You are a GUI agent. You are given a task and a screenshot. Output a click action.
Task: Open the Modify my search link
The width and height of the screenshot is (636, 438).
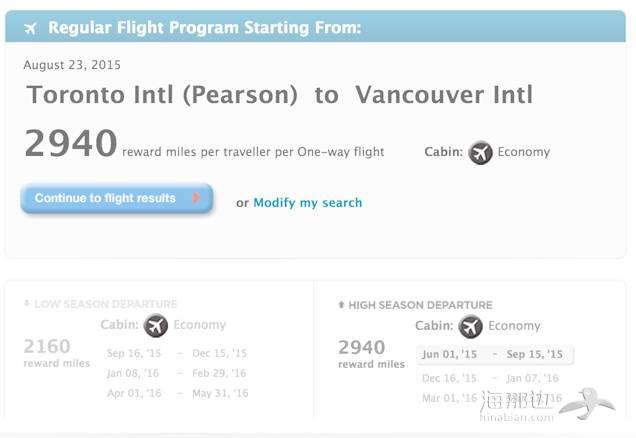coord(307,202)
